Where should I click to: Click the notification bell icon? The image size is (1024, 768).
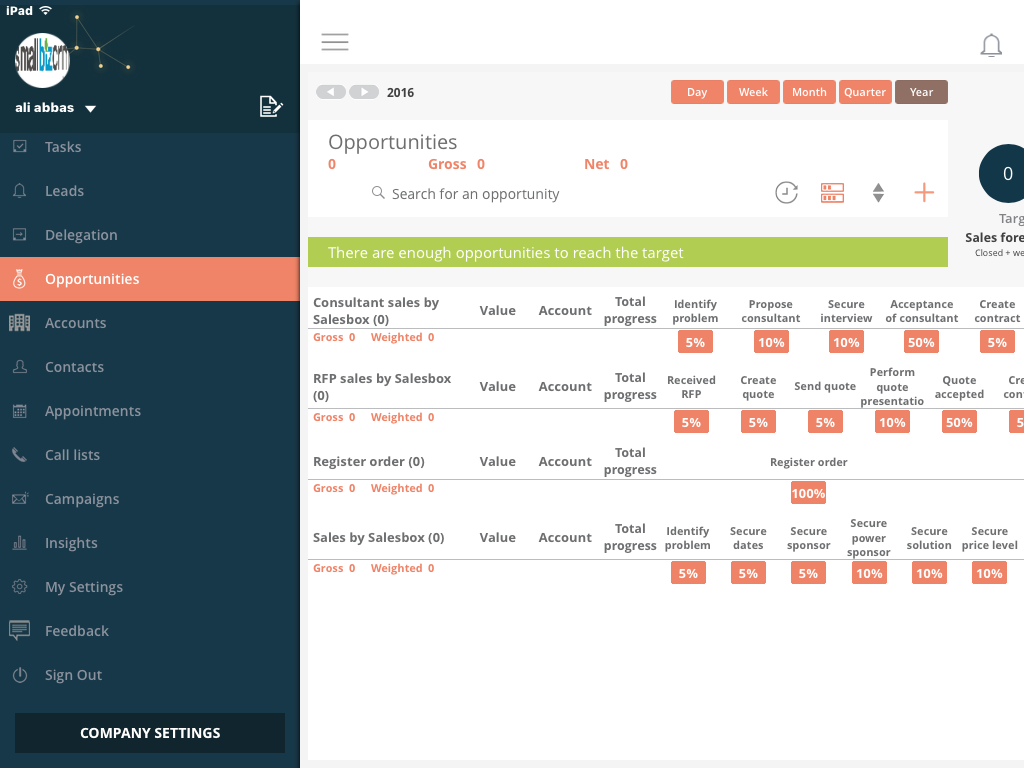coord(991,45)
